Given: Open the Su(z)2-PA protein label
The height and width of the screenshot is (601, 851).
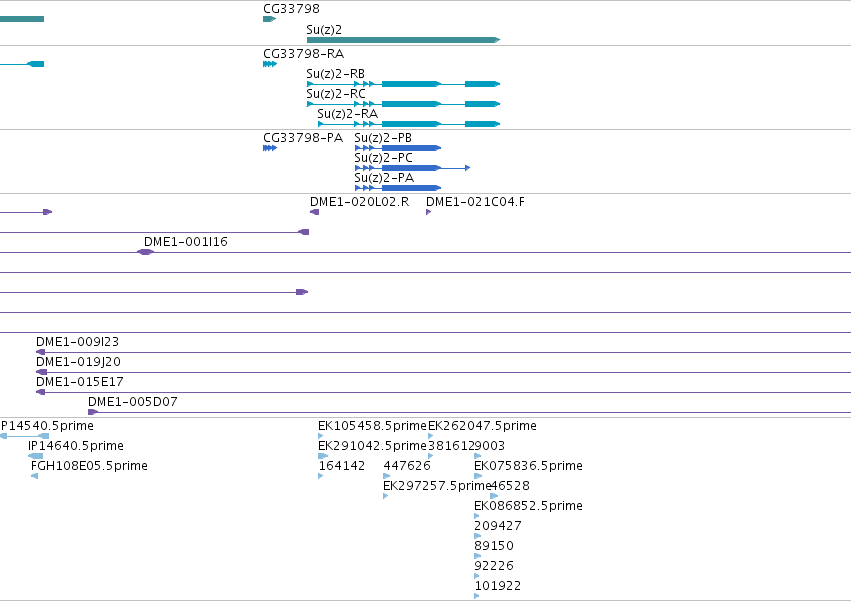Looking at the screenshot, I should click(384, 178).
